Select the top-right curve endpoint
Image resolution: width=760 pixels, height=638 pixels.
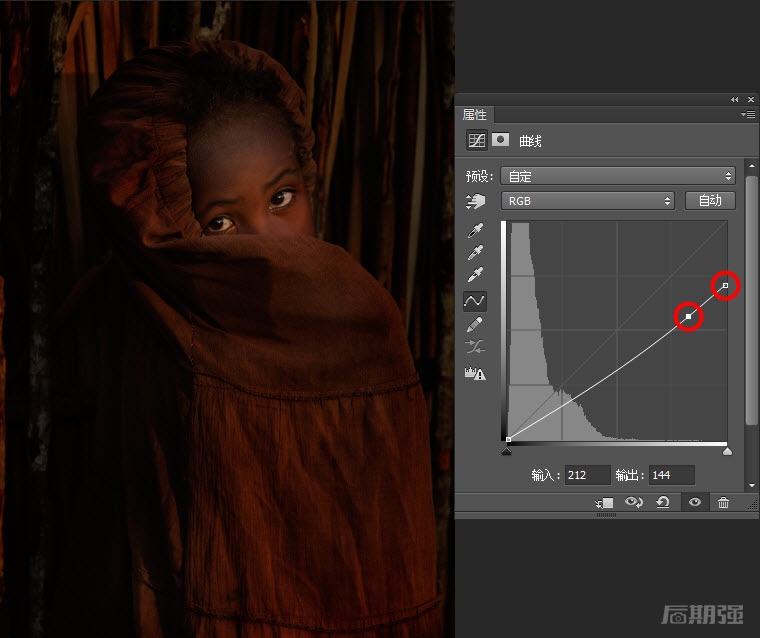726,286
